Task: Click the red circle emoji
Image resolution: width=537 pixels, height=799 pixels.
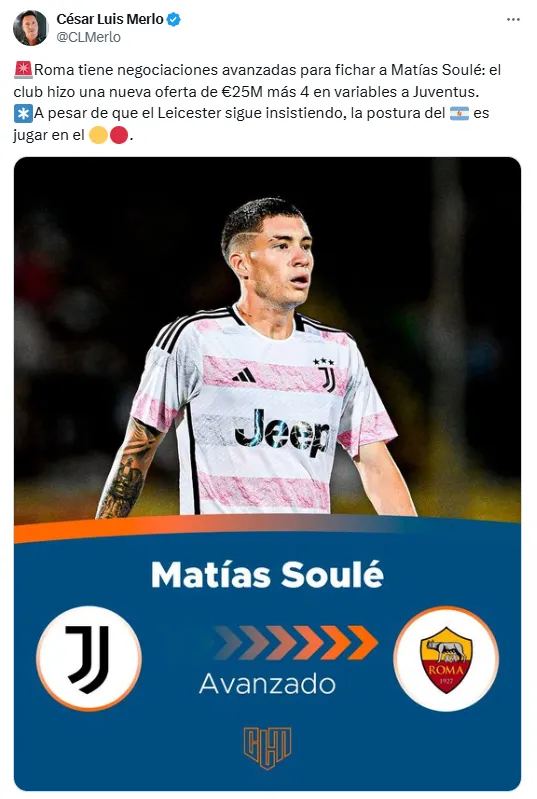Action: pyautogui.click(x=118, y=135)
